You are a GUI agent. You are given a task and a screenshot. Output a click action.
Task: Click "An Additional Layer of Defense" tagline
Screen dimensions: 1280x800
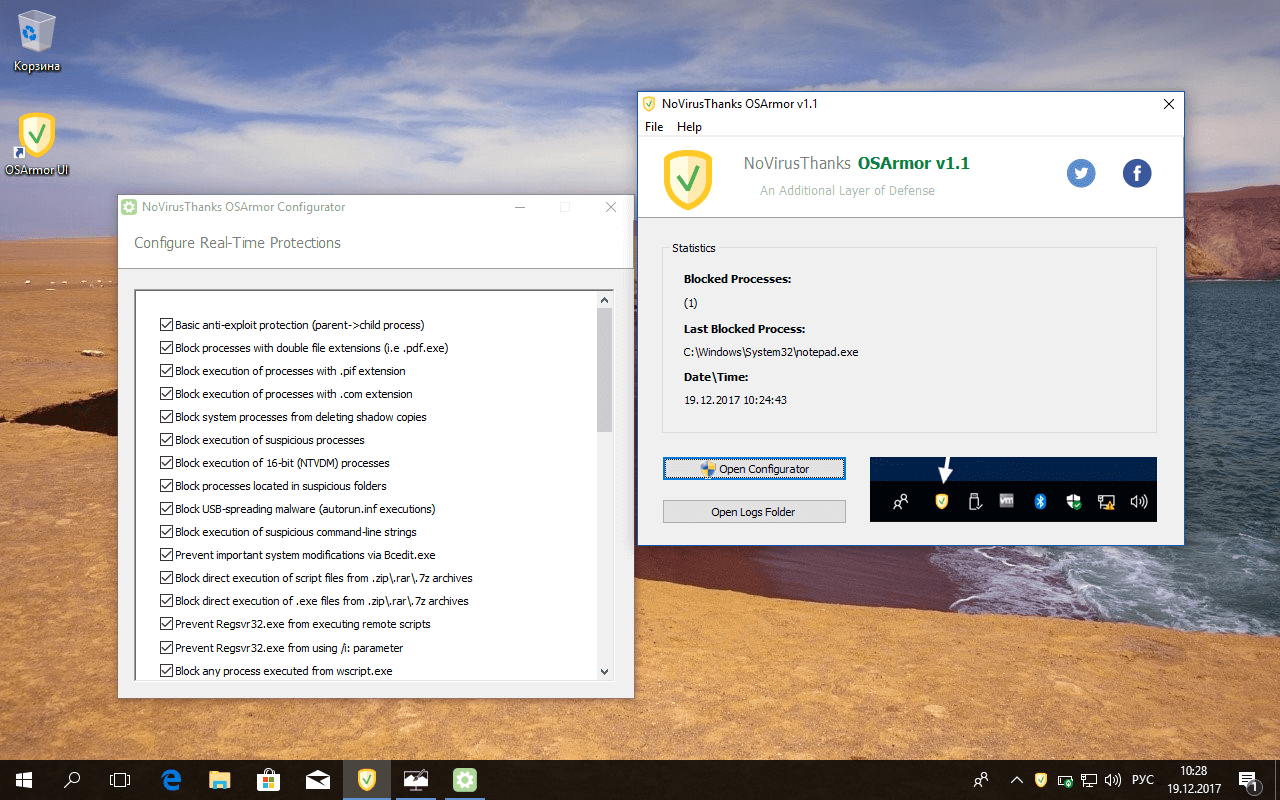[x=847, y=190]
